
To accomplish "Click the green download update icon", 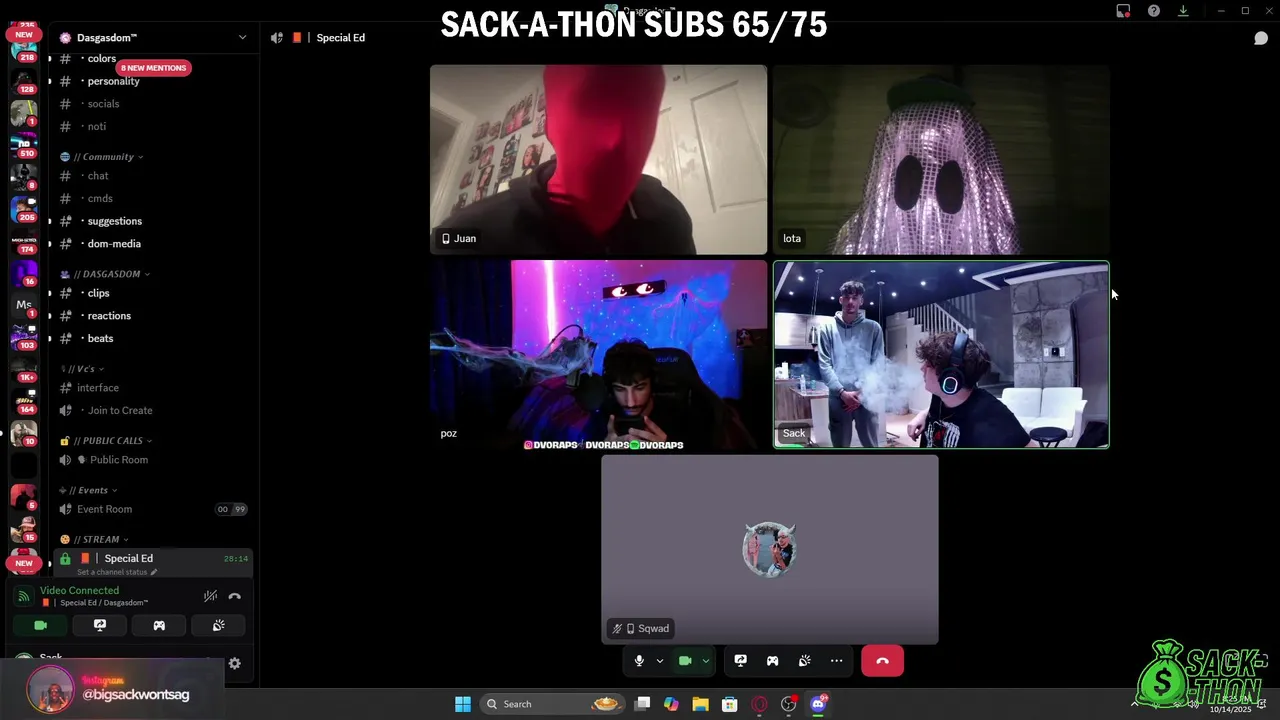I will pyautogui.click(x=1183, y=11).
